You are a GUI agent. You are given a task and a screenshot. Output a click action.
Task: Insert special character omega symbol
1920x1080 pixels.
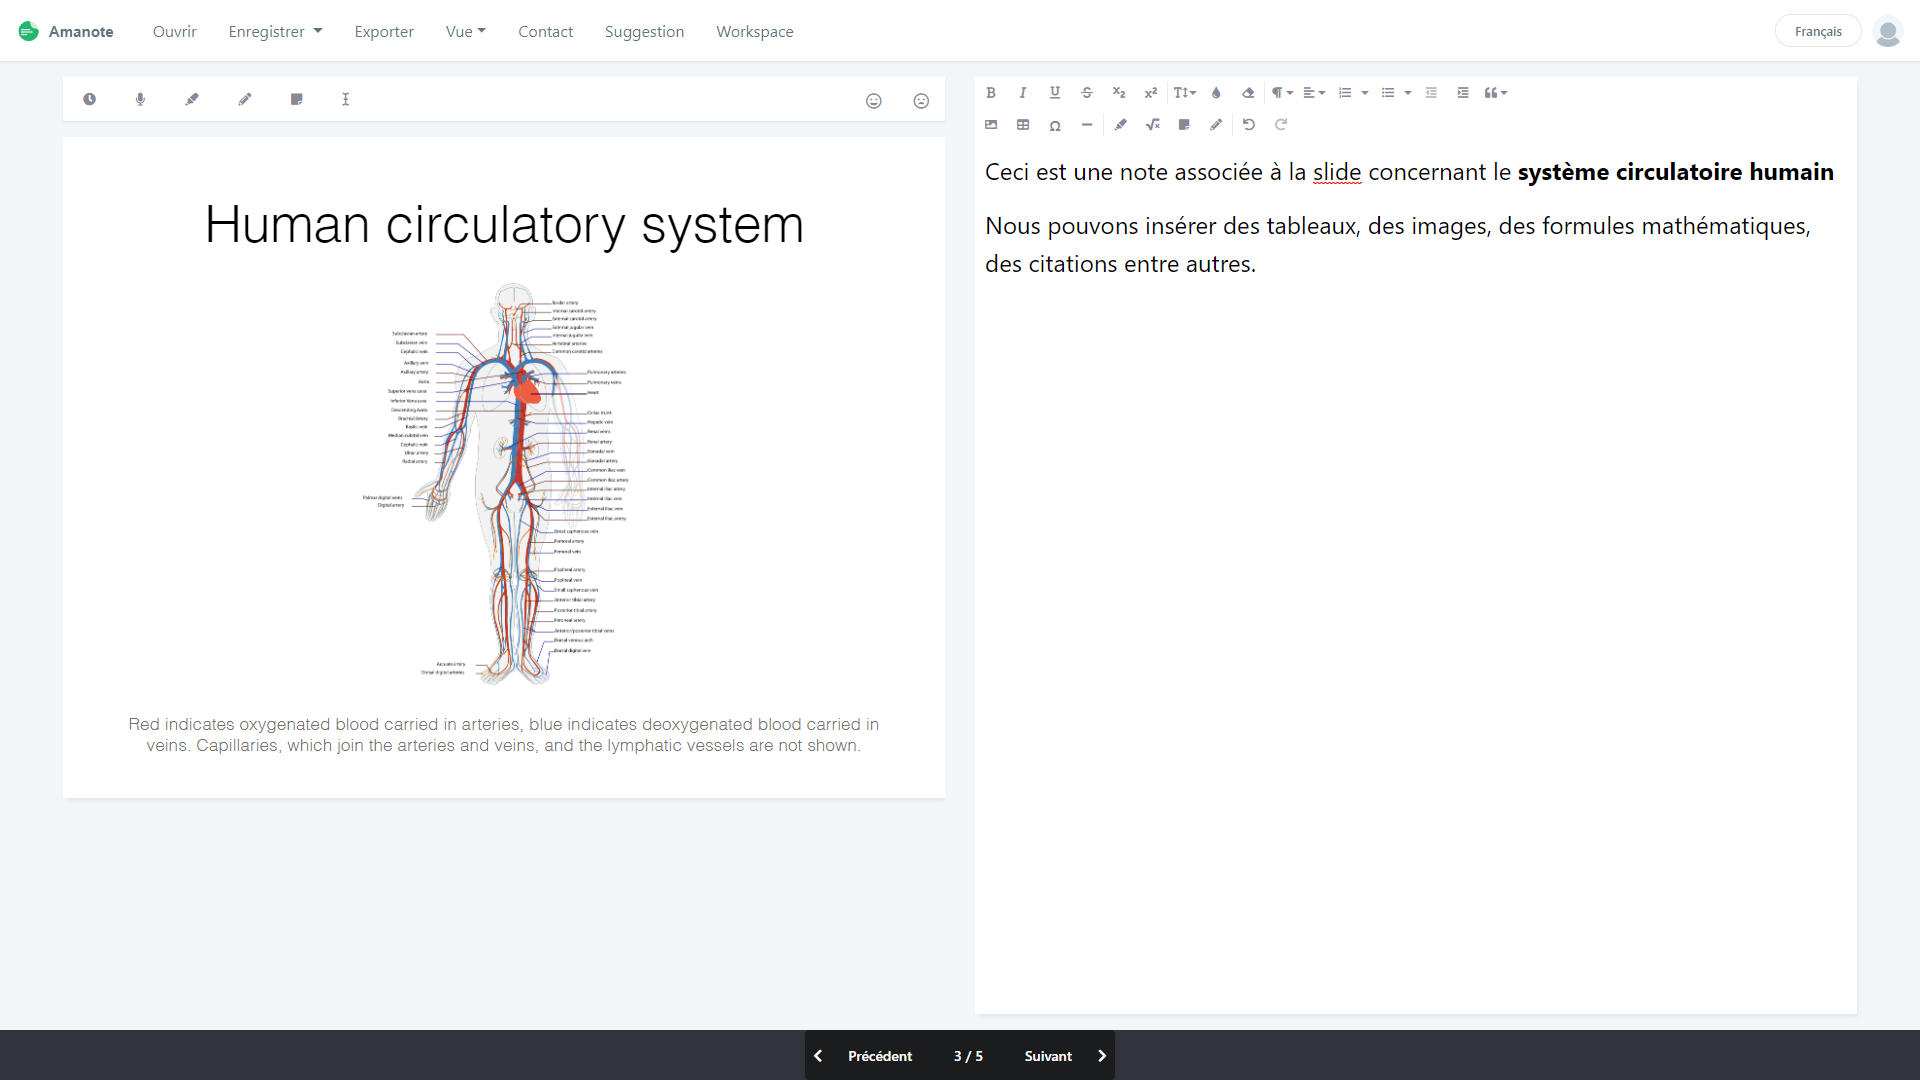tap(1054, 125)
